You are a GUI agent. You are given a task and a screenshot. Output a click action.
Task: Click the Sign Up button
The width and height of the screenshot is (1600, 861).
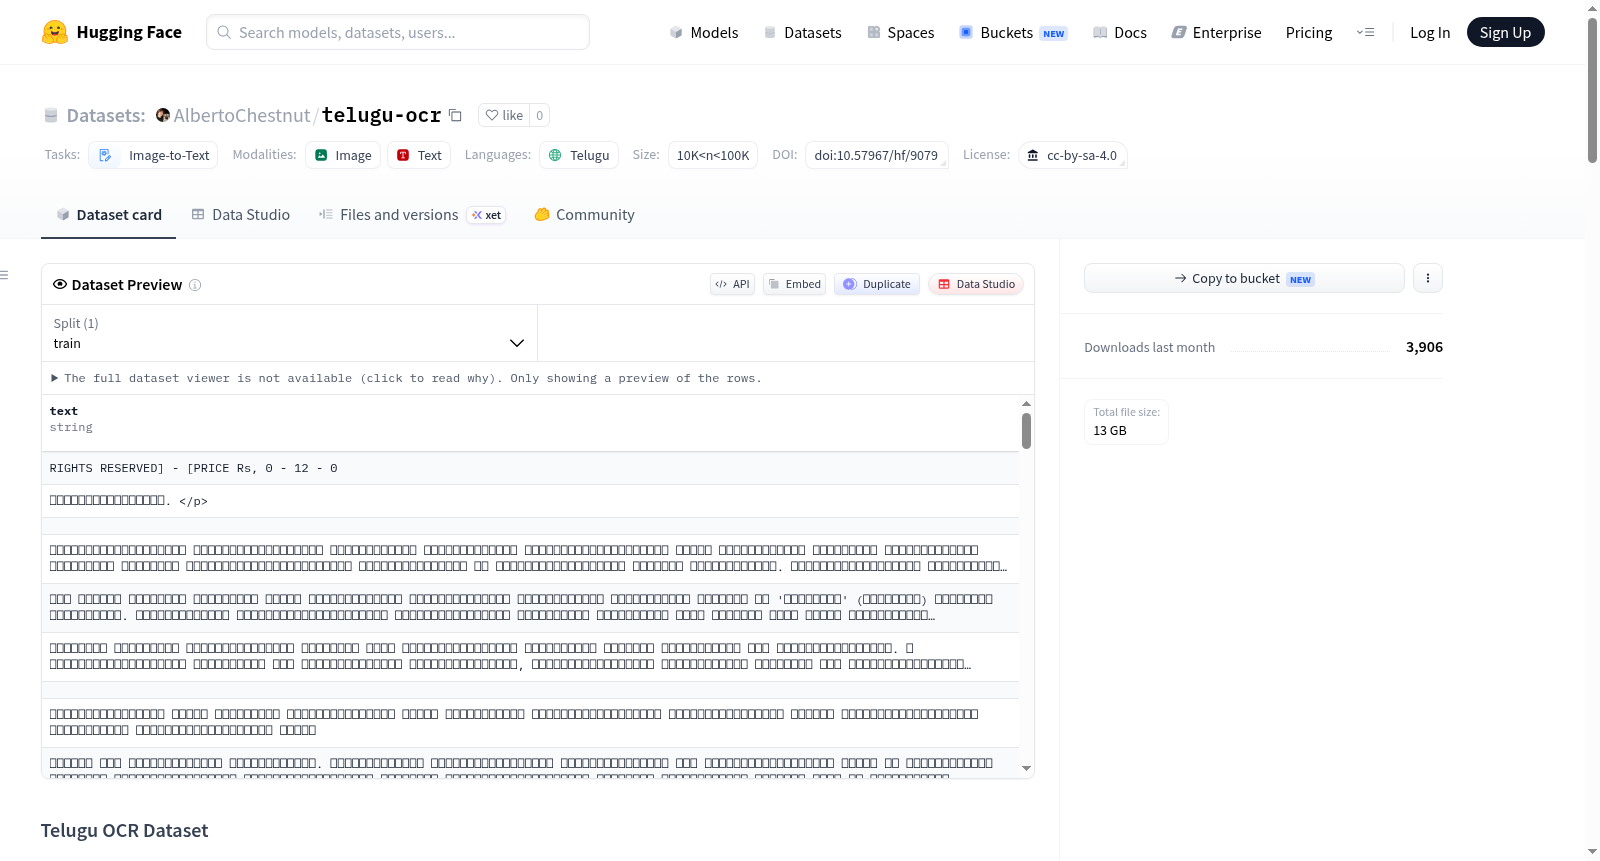[x=1505, y=32]
